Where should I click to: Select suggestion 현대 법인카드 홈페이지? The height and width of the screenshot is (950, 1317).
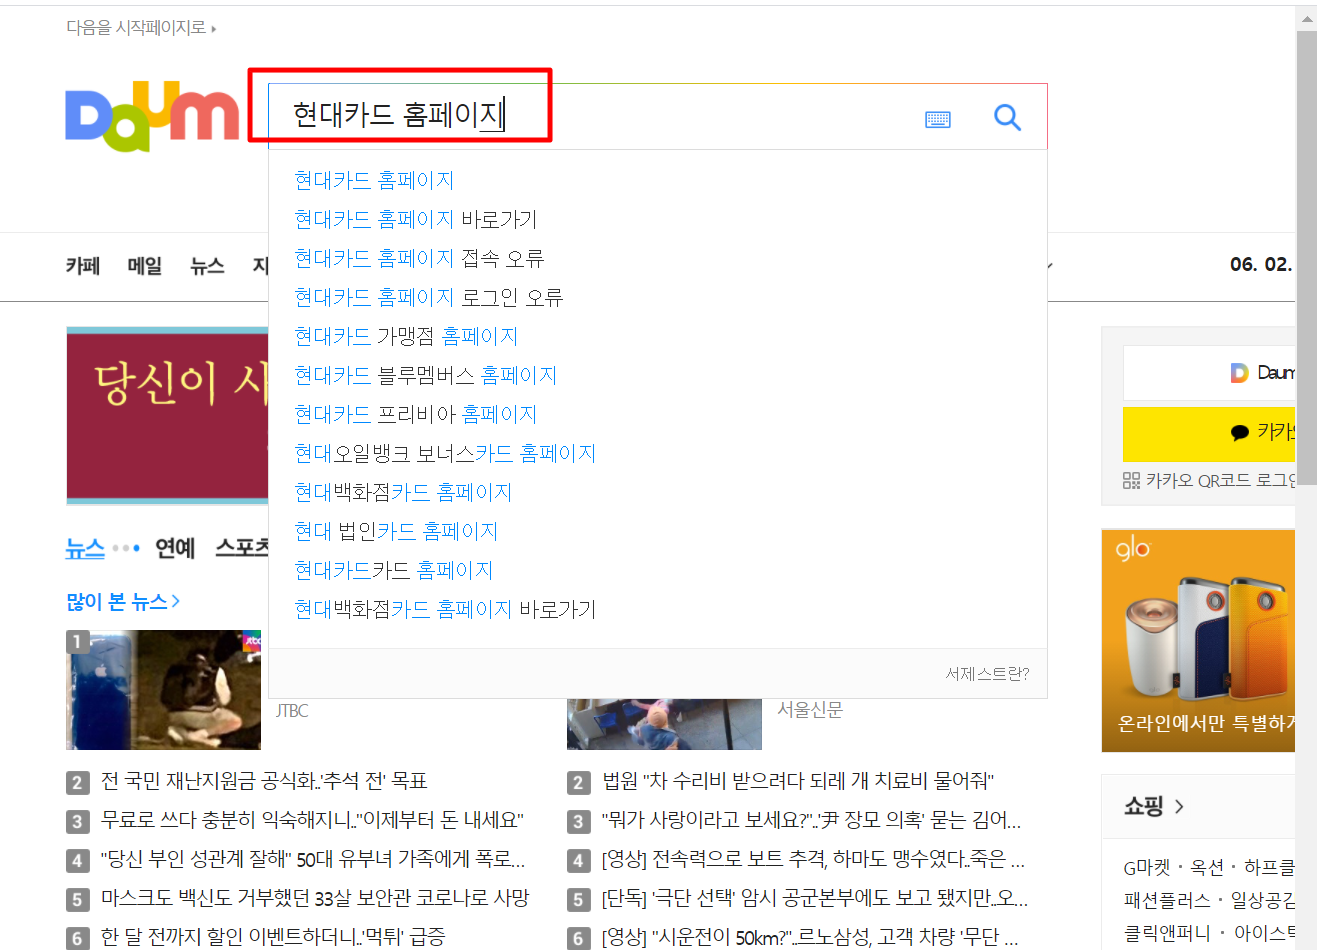point(396,531)
